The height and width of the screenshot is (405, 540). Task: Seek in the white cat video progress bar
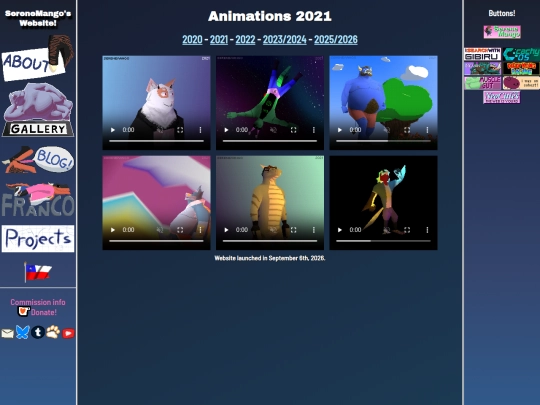pos(156,141)
